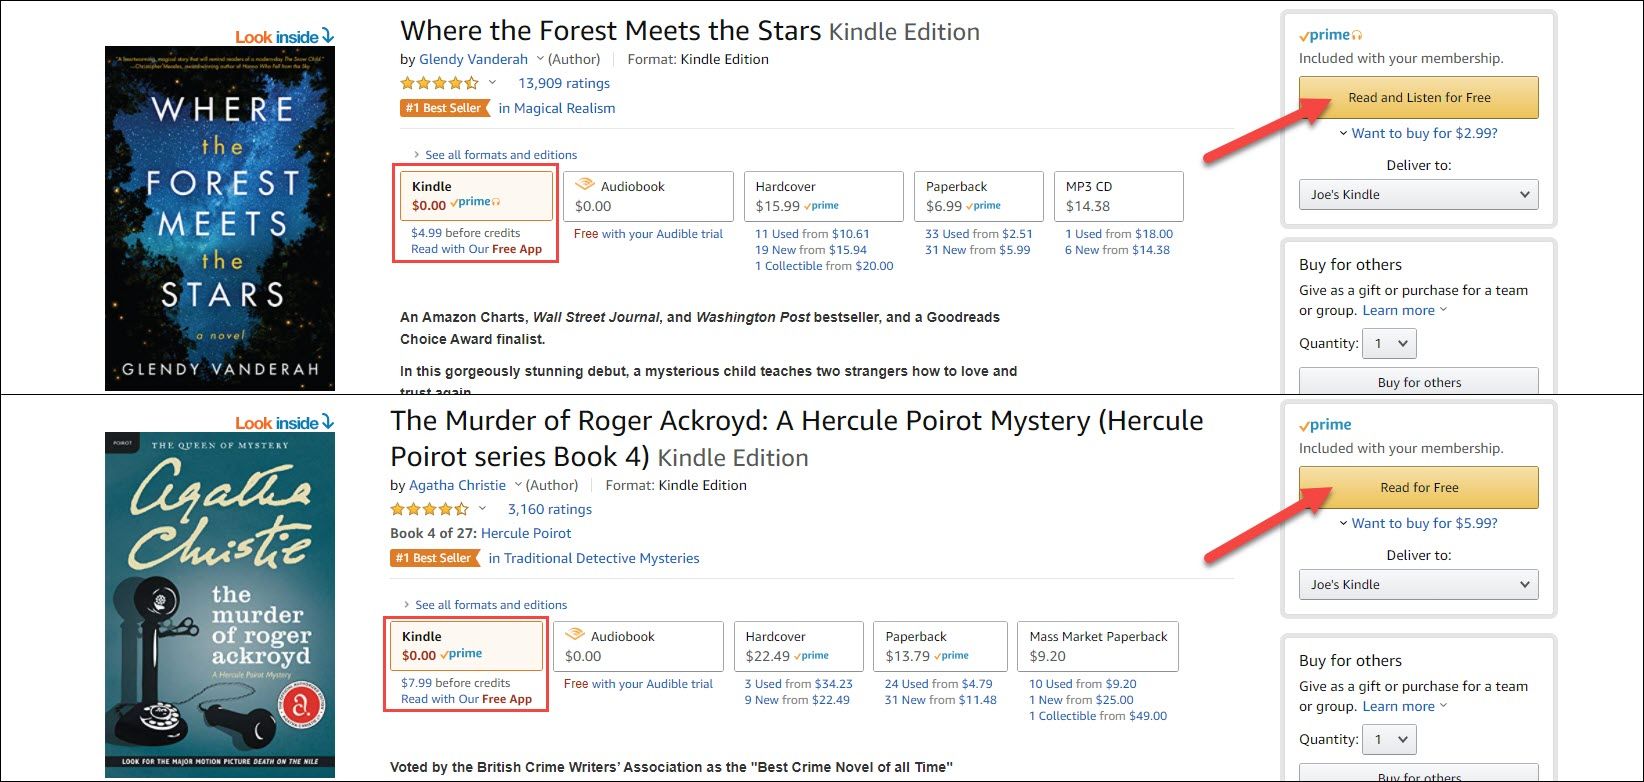Click the Audible icon in second Audiobook format
This screenshot has height=782, width=1644.
click(x=574, y=635)
